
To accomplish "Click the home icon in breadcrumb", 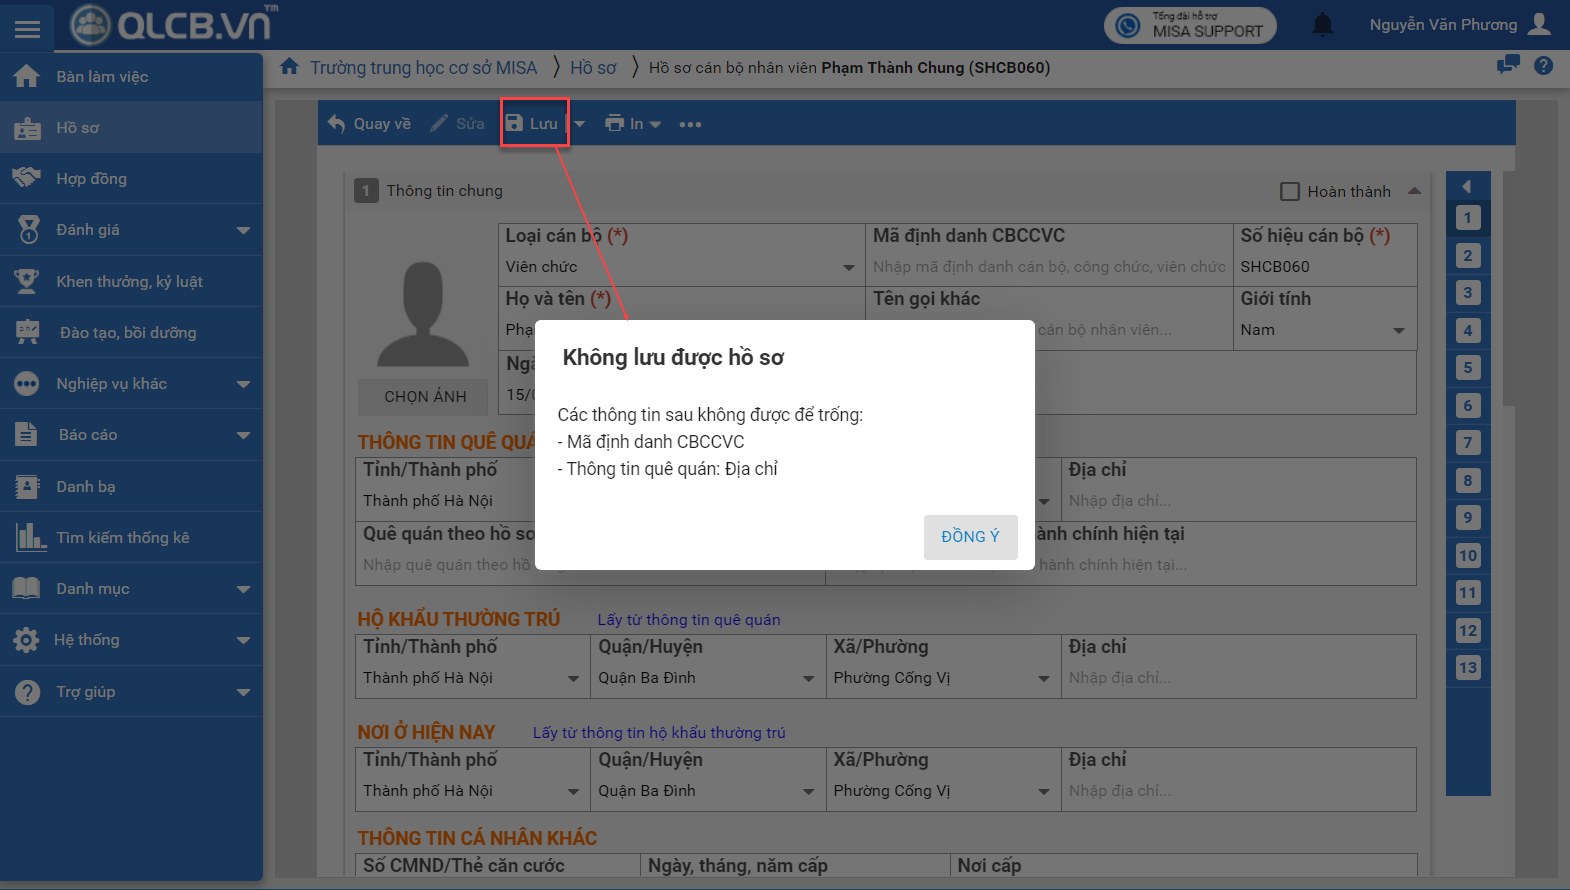I will (x=290, y=67).
